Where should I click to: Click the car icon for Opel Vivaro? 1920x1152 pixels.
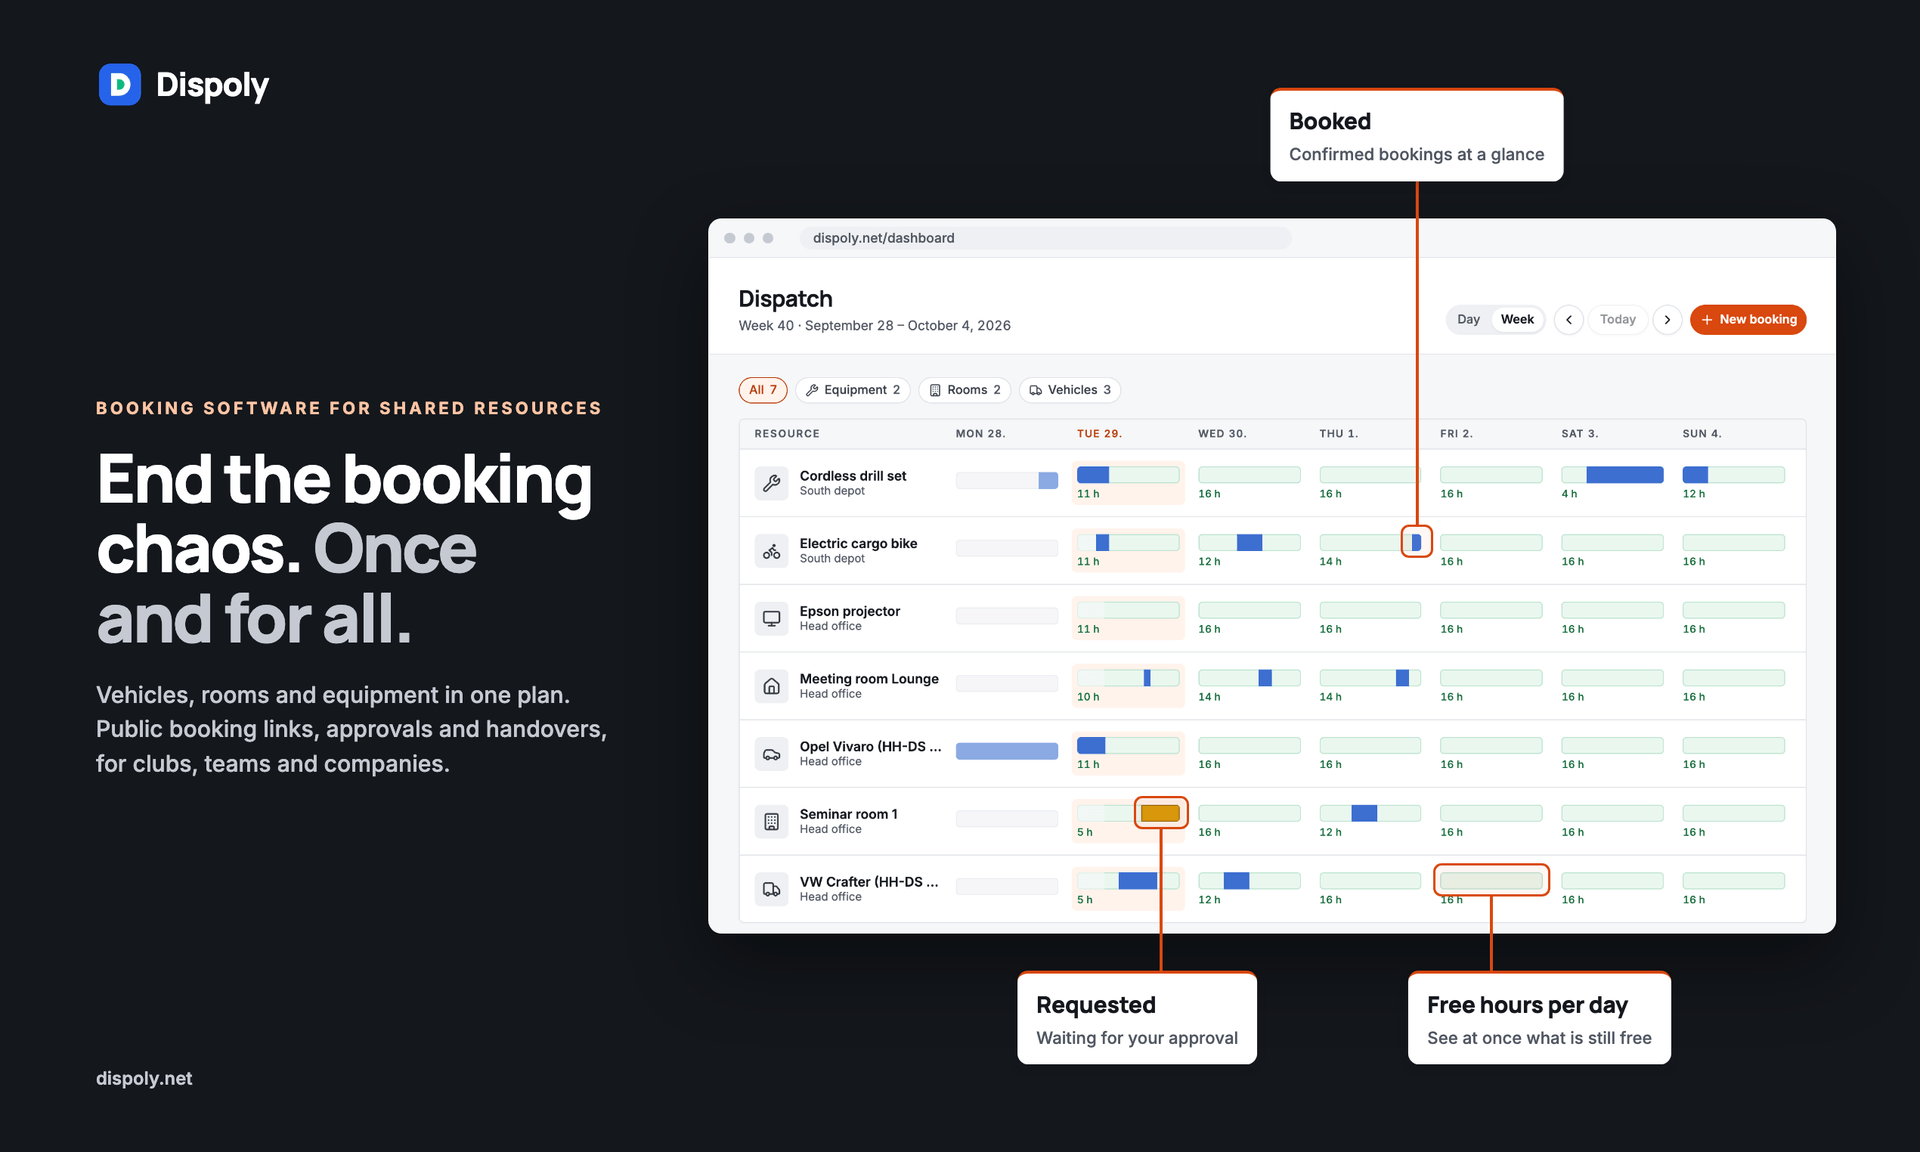point(771,754)
